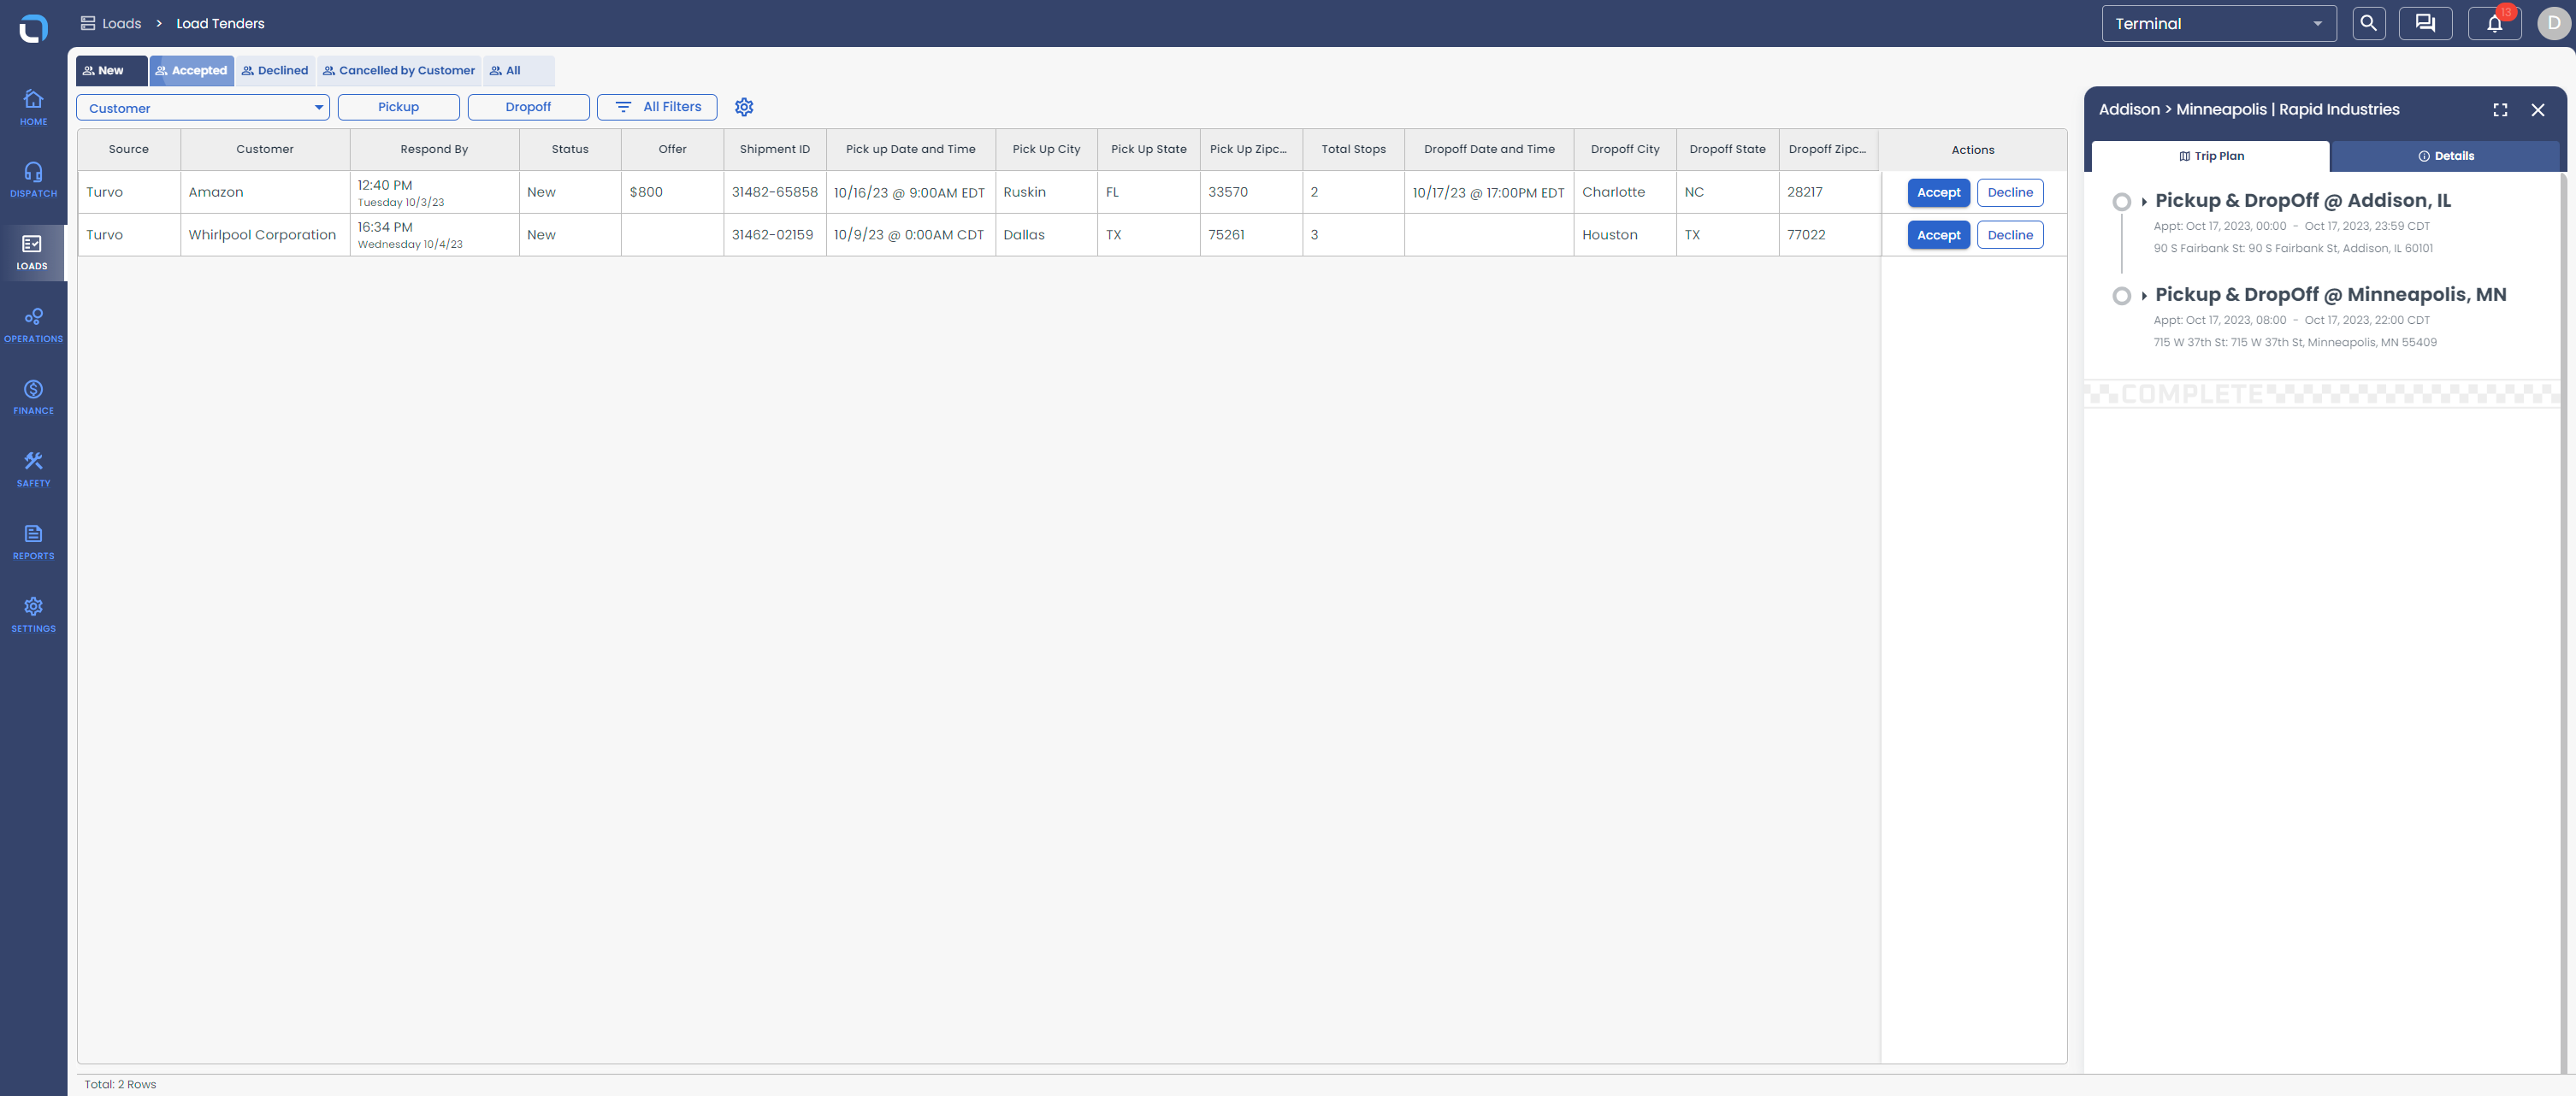
Task: Expand the Addison, IL stop details
Action: 2144,202
